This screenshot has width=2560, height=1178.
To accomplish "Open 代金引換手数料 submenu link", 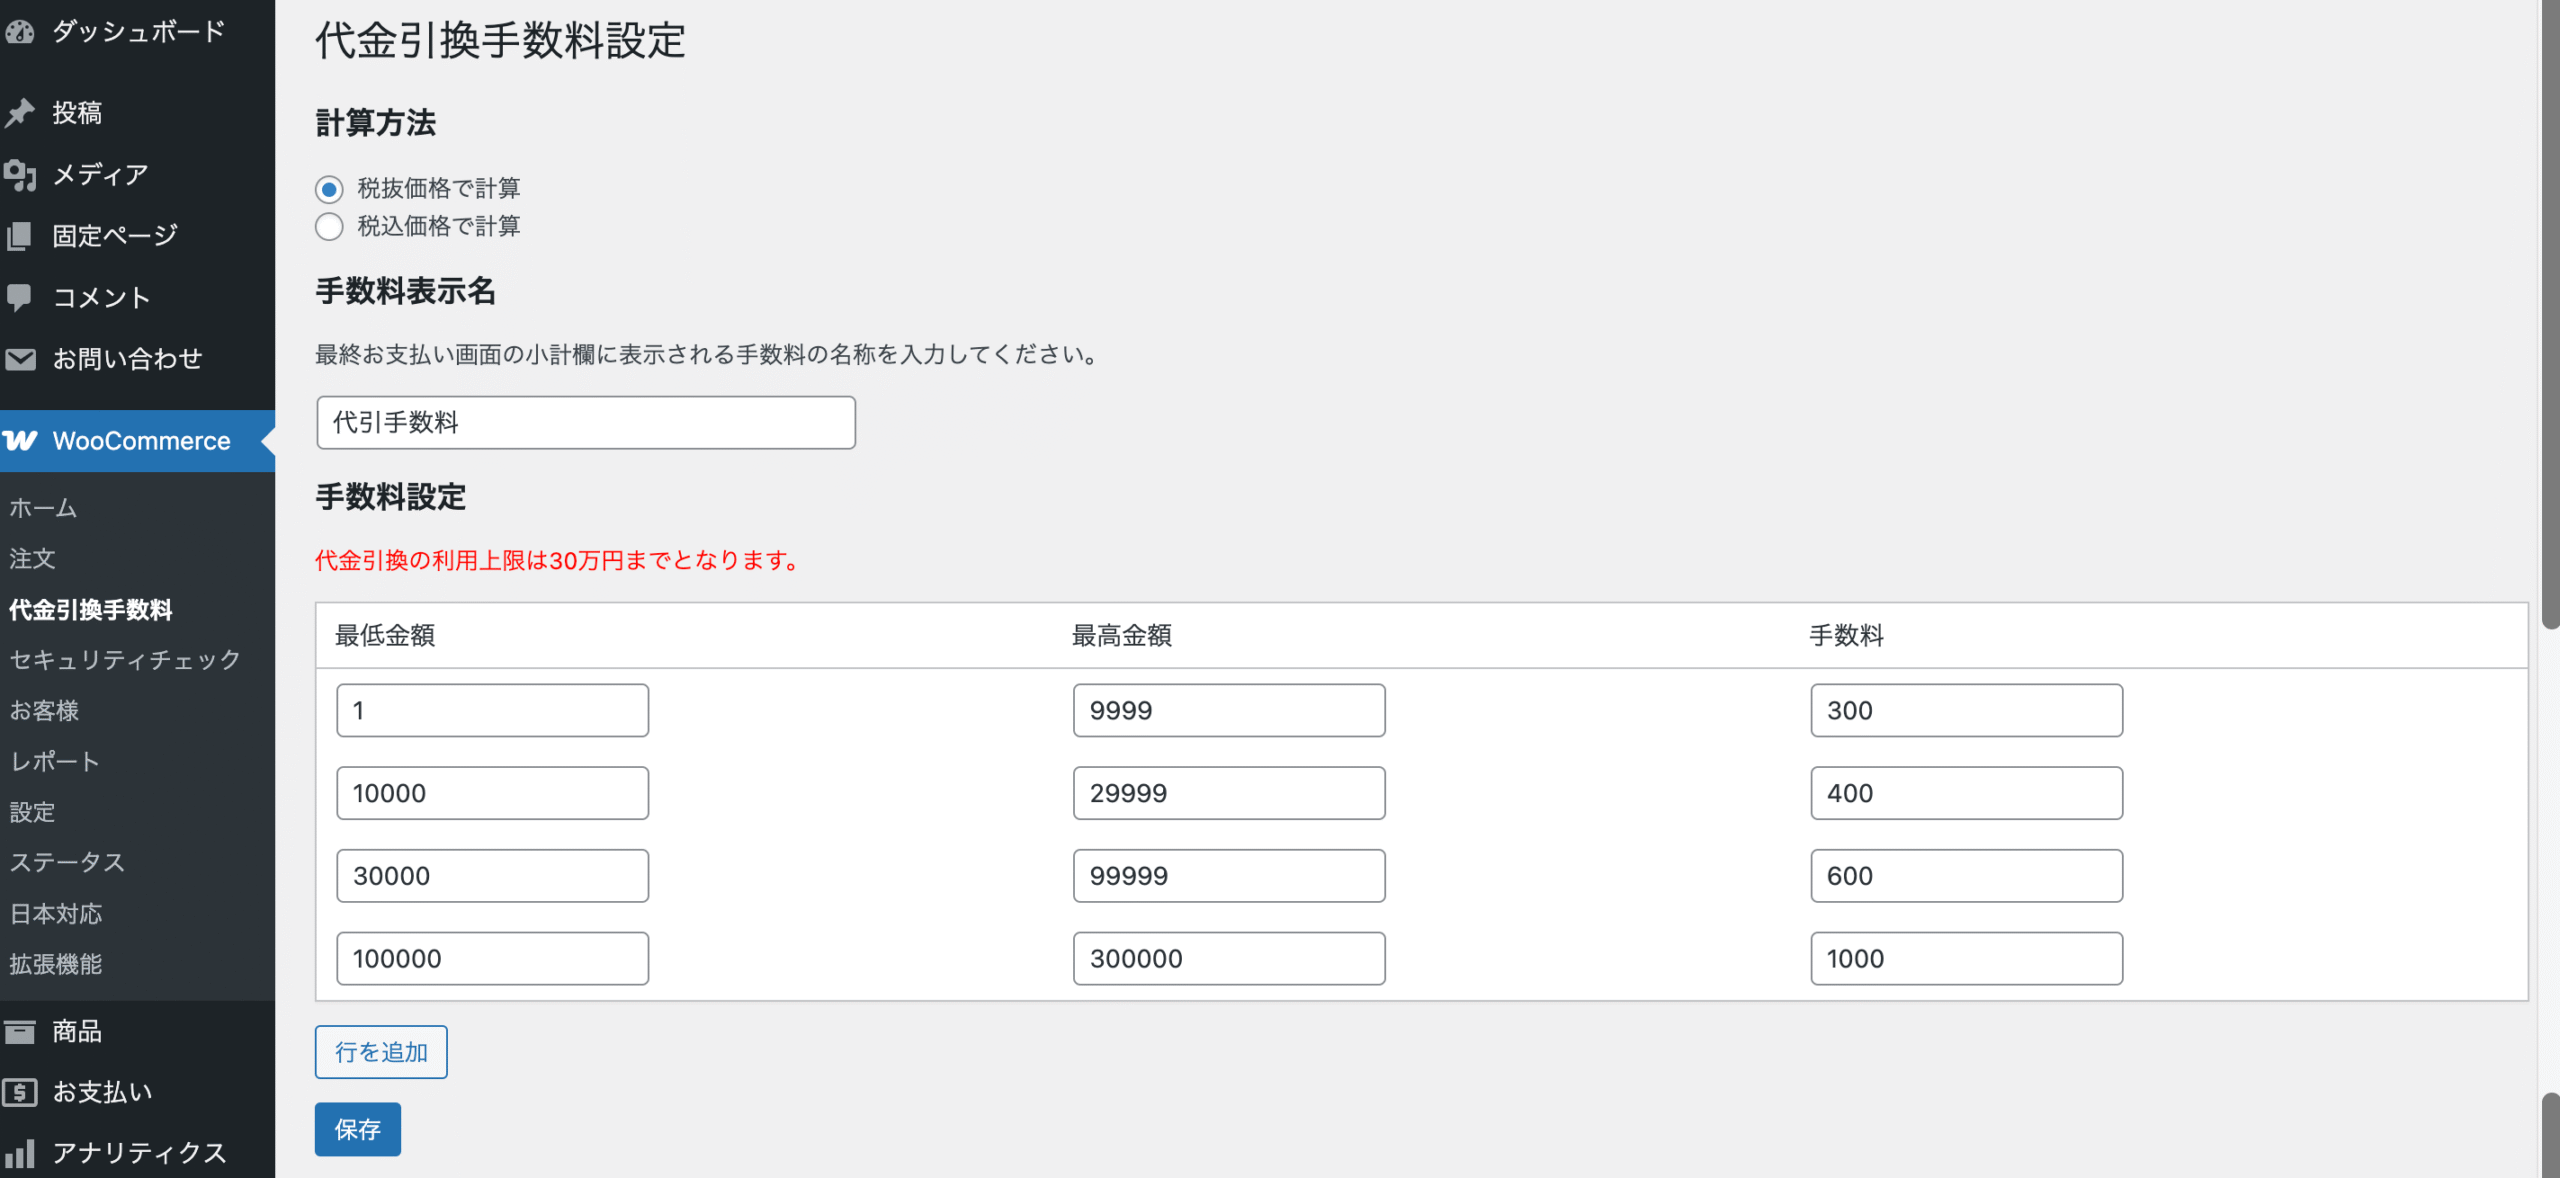I will pos(90,610).
